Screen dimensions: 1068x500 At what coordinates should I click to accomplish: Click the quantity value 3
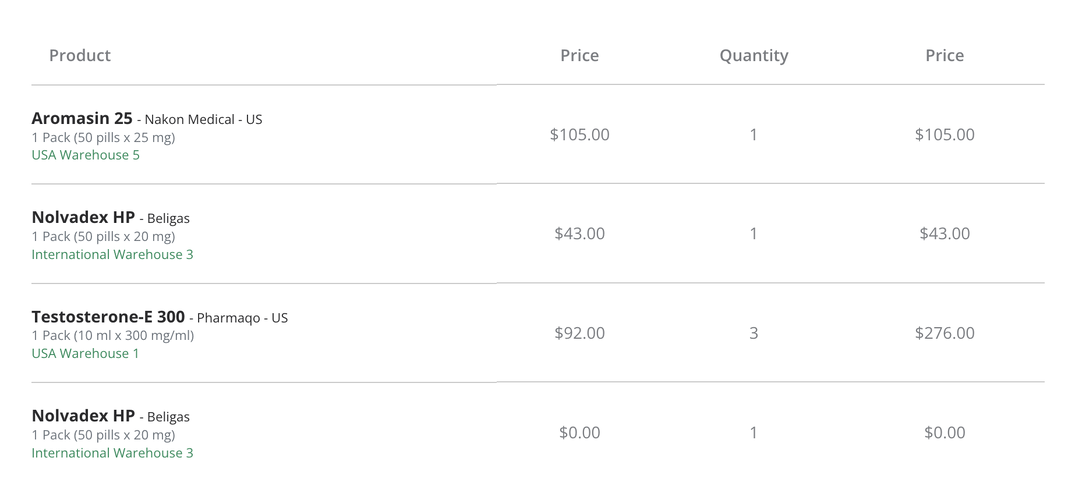click(753, 333)
